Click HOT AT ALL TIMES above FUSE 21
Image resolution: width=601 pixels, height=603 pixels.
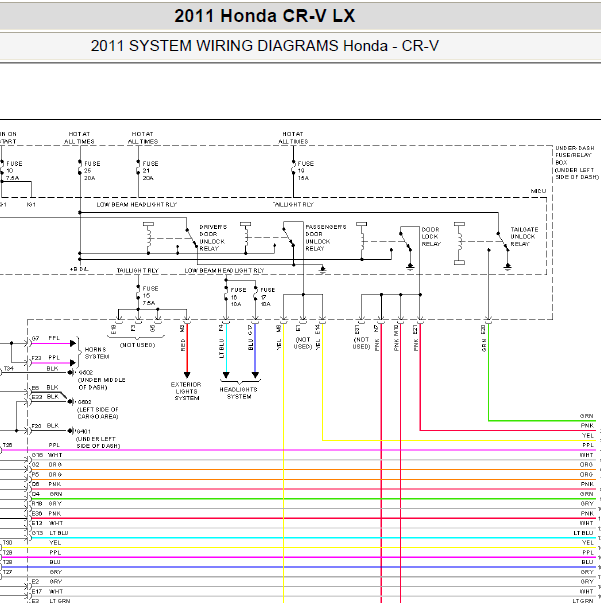click(x=143, y=138)
